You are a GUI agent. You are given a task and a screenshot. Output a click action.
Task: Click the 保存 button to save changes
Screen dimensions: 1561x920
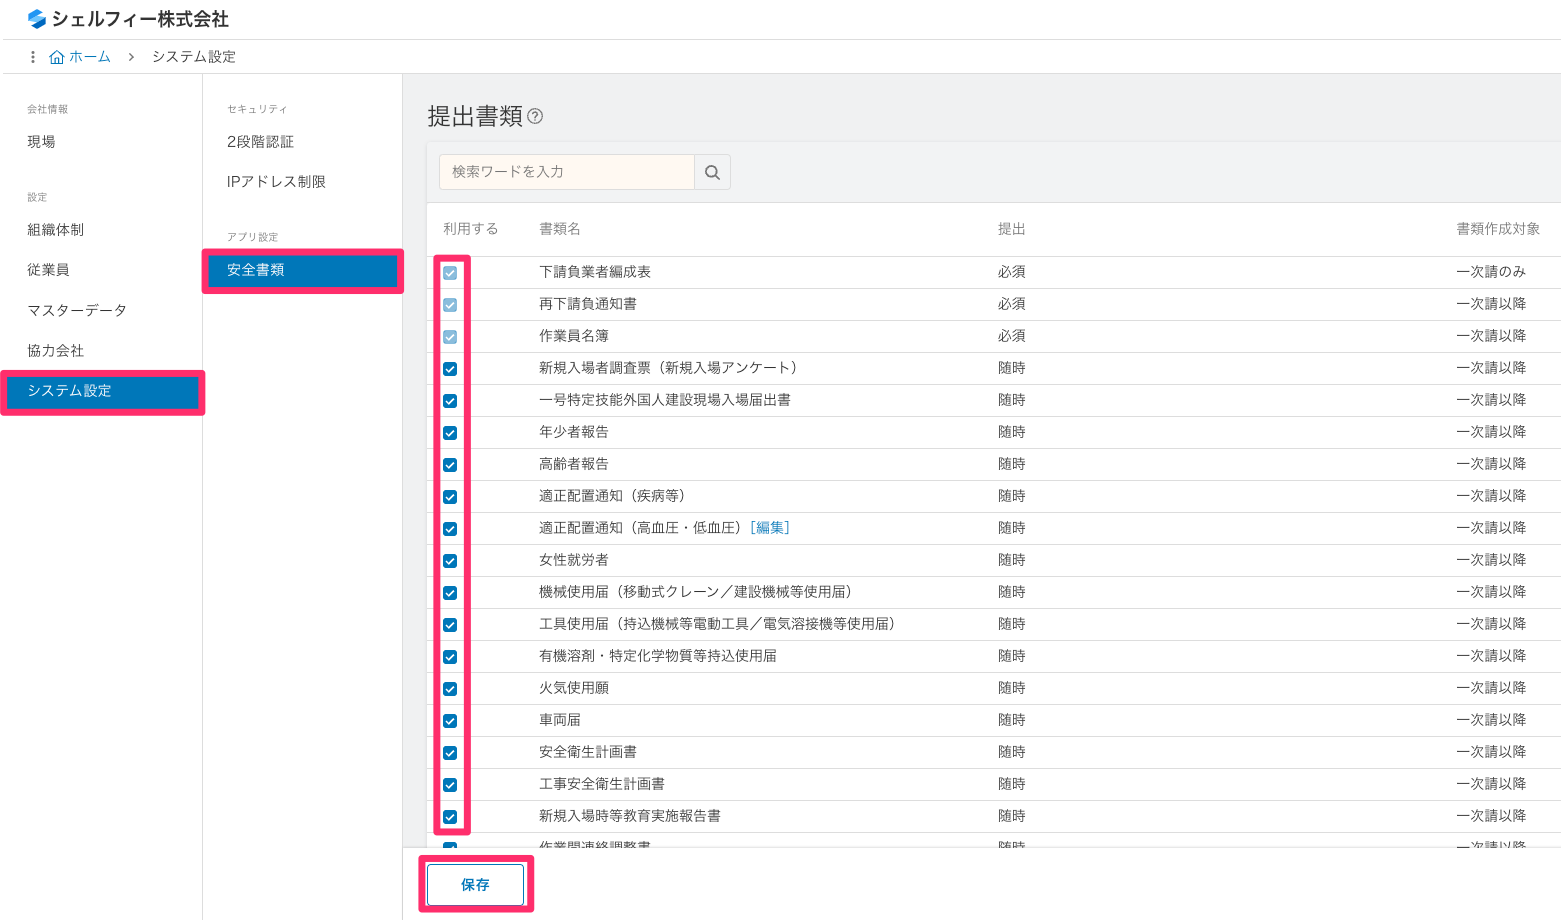(475, 884)
